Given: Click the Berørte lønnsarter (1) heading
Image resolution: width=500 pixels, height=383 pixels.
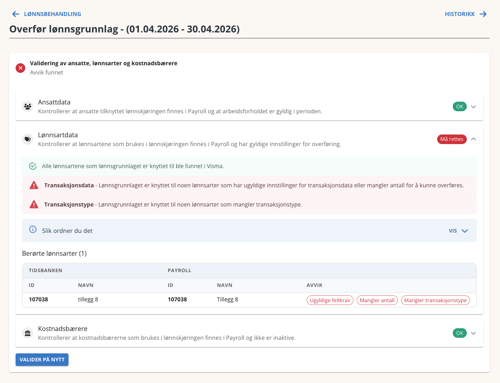Looking at the screenshot, I should pos(54,253).
